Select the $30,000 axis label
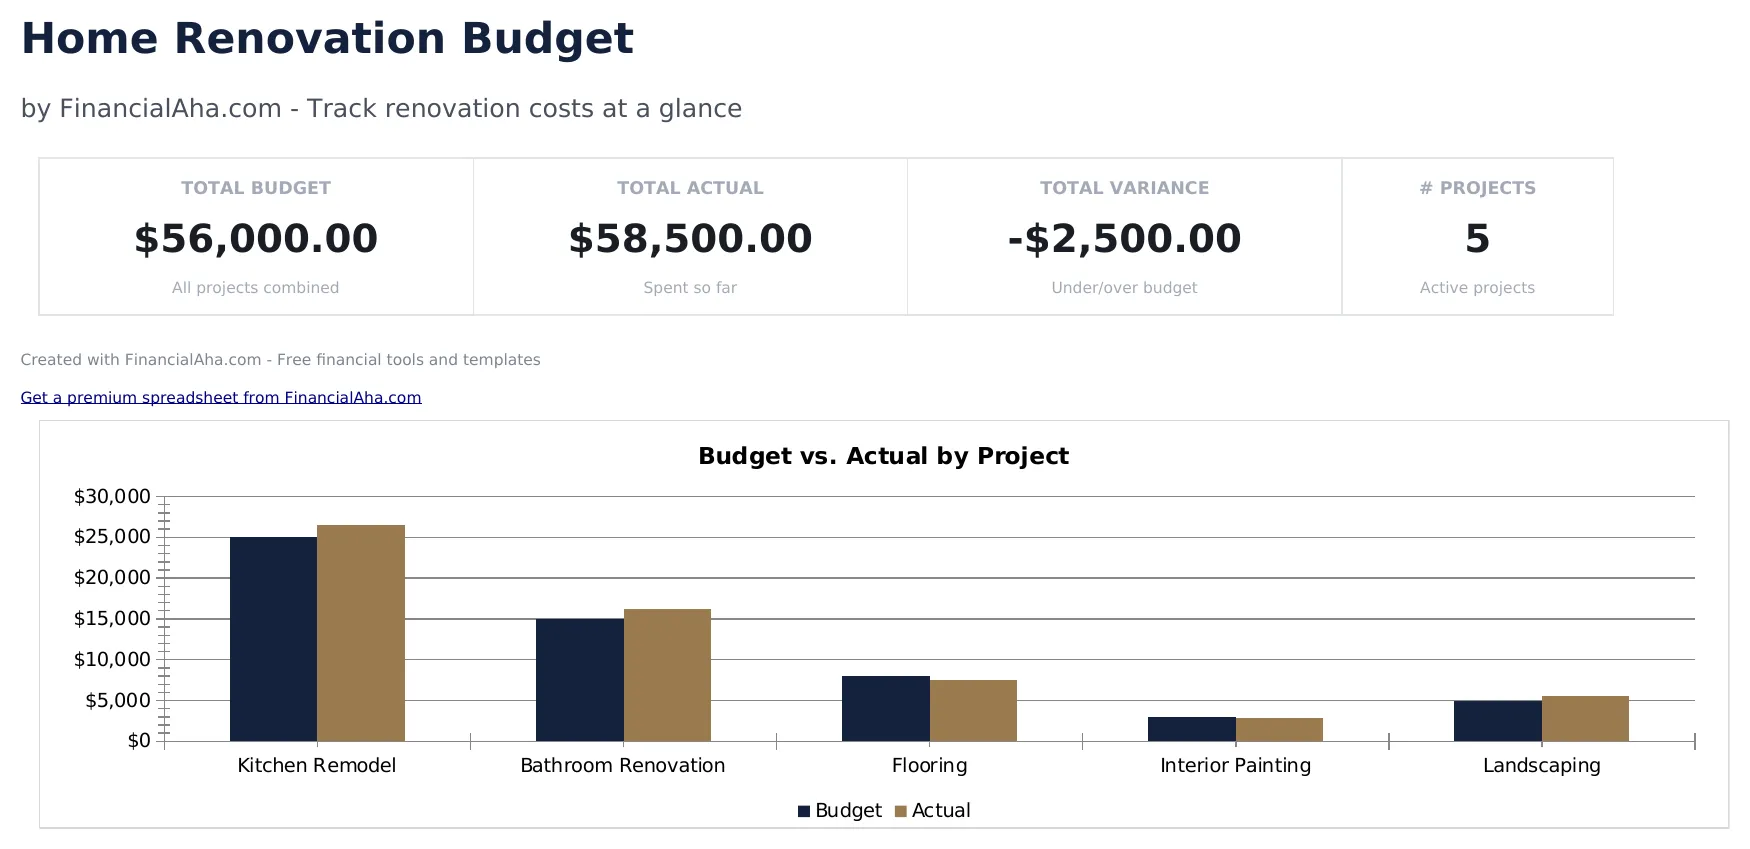Image resolution: width=1750 pixels, height=849 pixels. [112, 495]
